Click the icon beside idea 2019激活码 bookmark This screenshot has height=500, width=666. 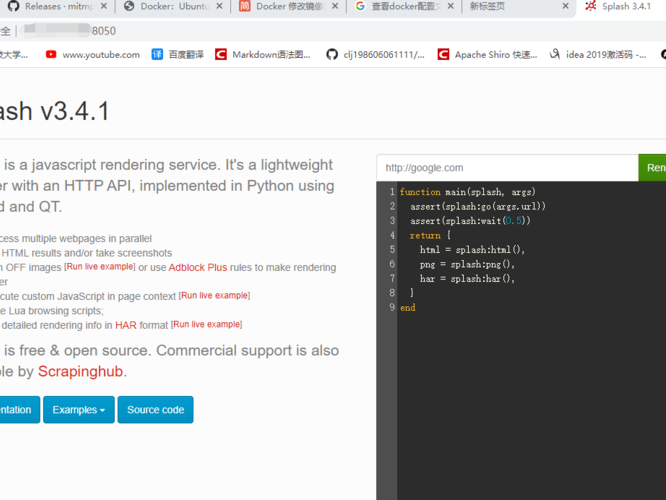[555, 54]
